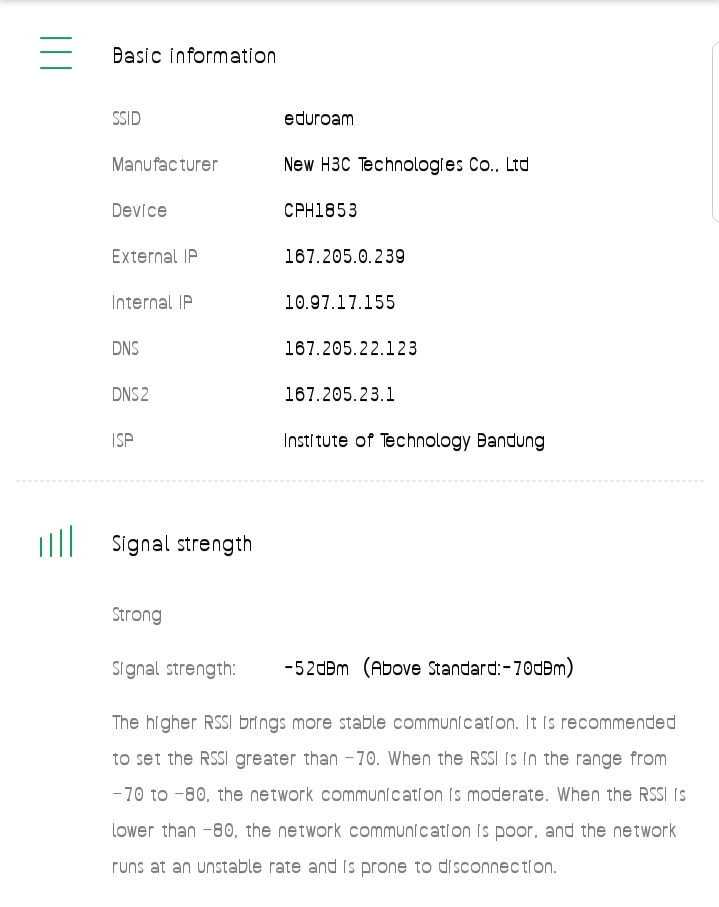This screenshot has height=907, width=719.
Task: Click the scroll handle at right edge
Action: click(x=715, y=132)
